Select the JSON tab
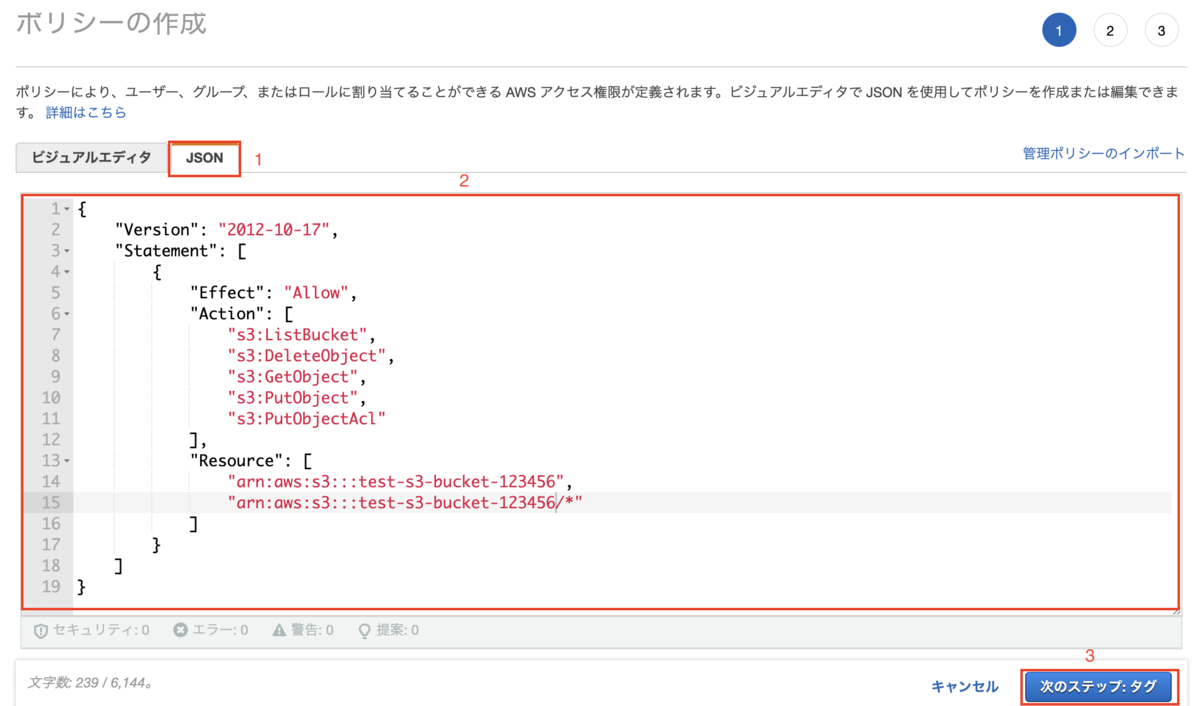1200x706 pixels. click(x=204, y=158)
